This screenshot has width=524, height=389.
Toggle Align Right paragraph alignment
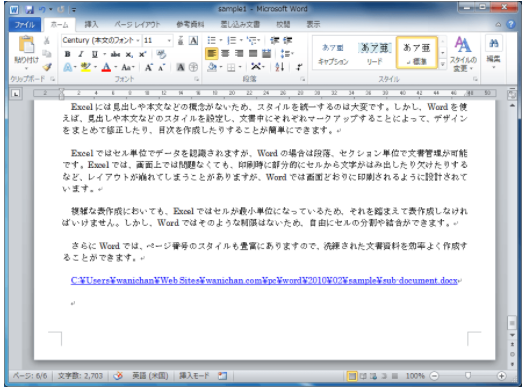coord(239,53)
